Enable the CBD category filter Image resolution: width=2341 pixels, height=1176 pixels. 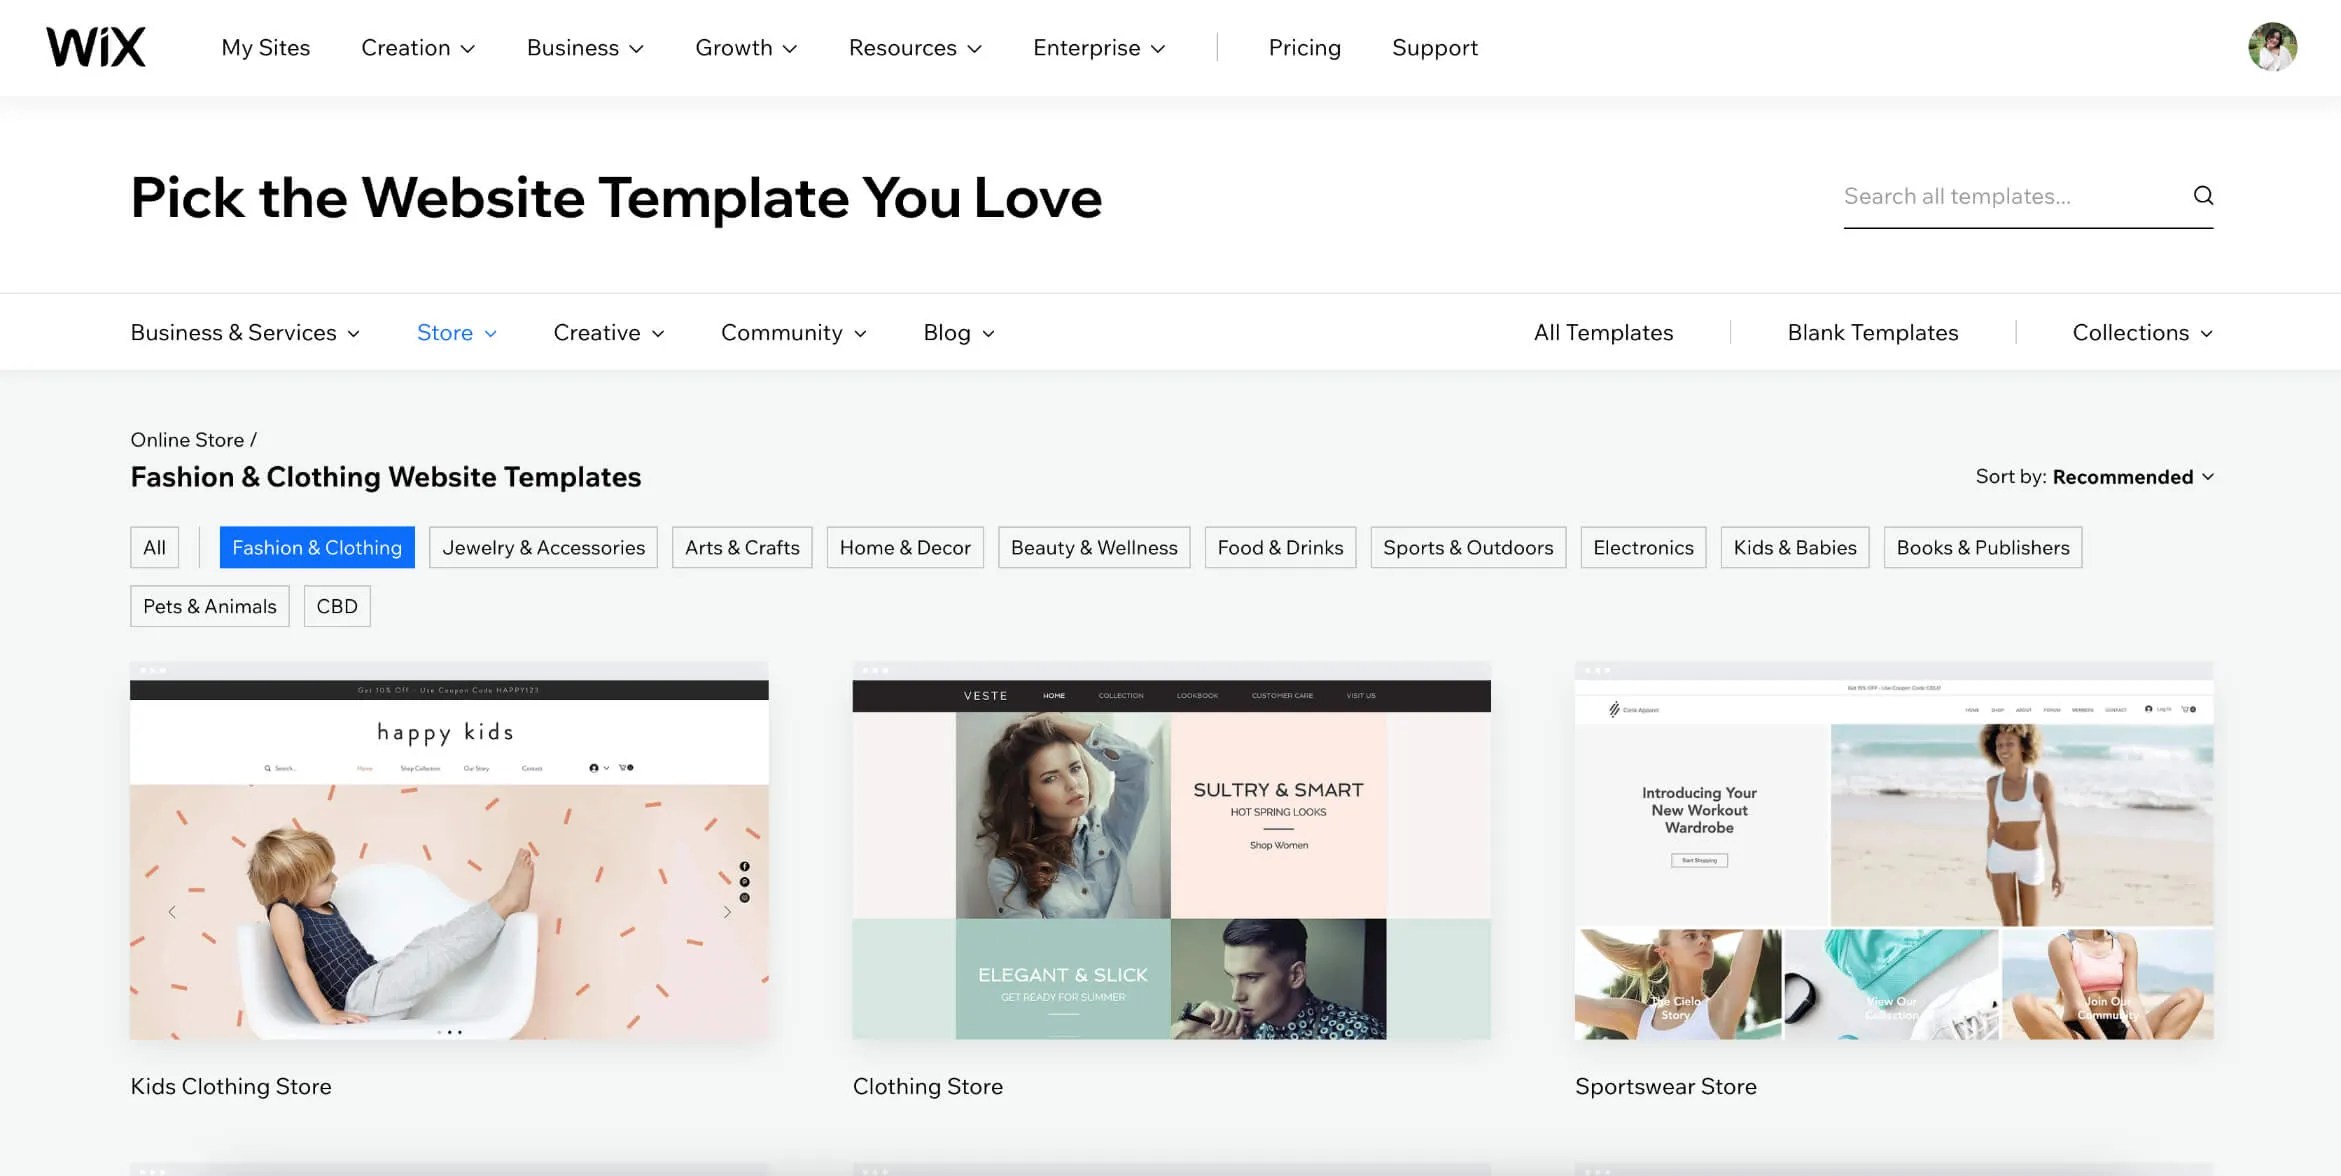pyautogui.click(x=337, y=605)
